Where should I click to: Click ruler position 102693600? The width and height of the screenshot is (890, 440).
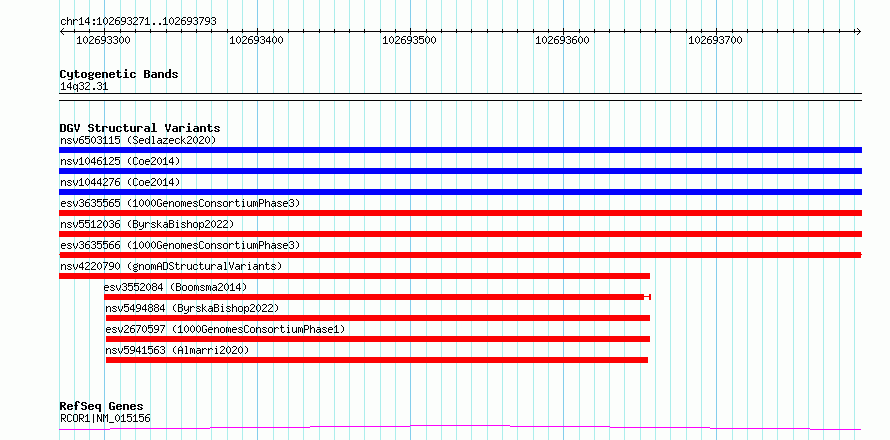click(x=564, y=40)
